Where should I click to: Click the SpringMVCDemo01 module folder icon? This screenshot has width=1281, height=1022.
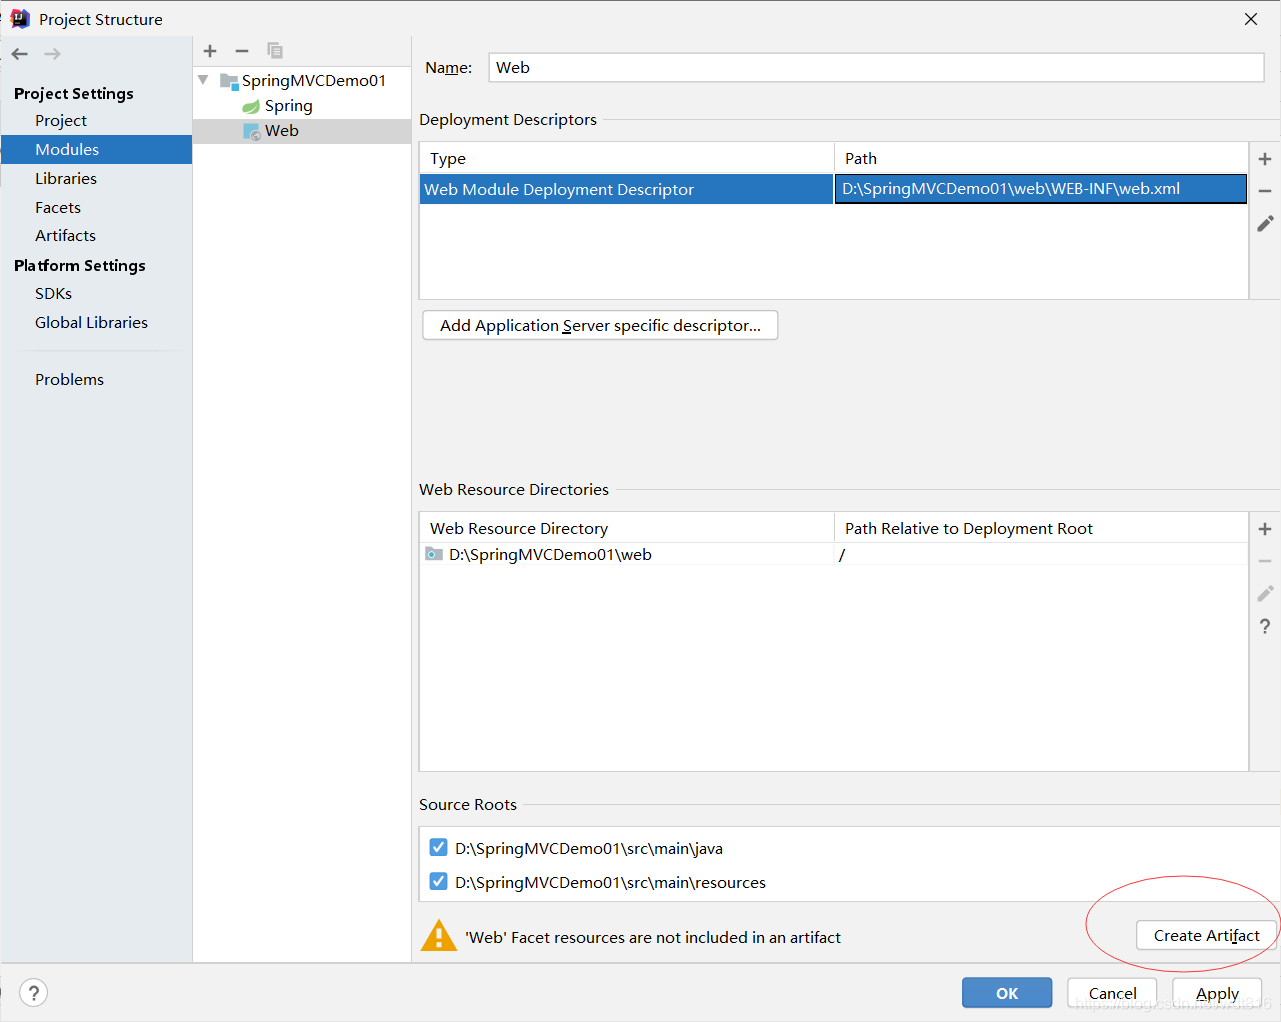click(x=229, y=81)
